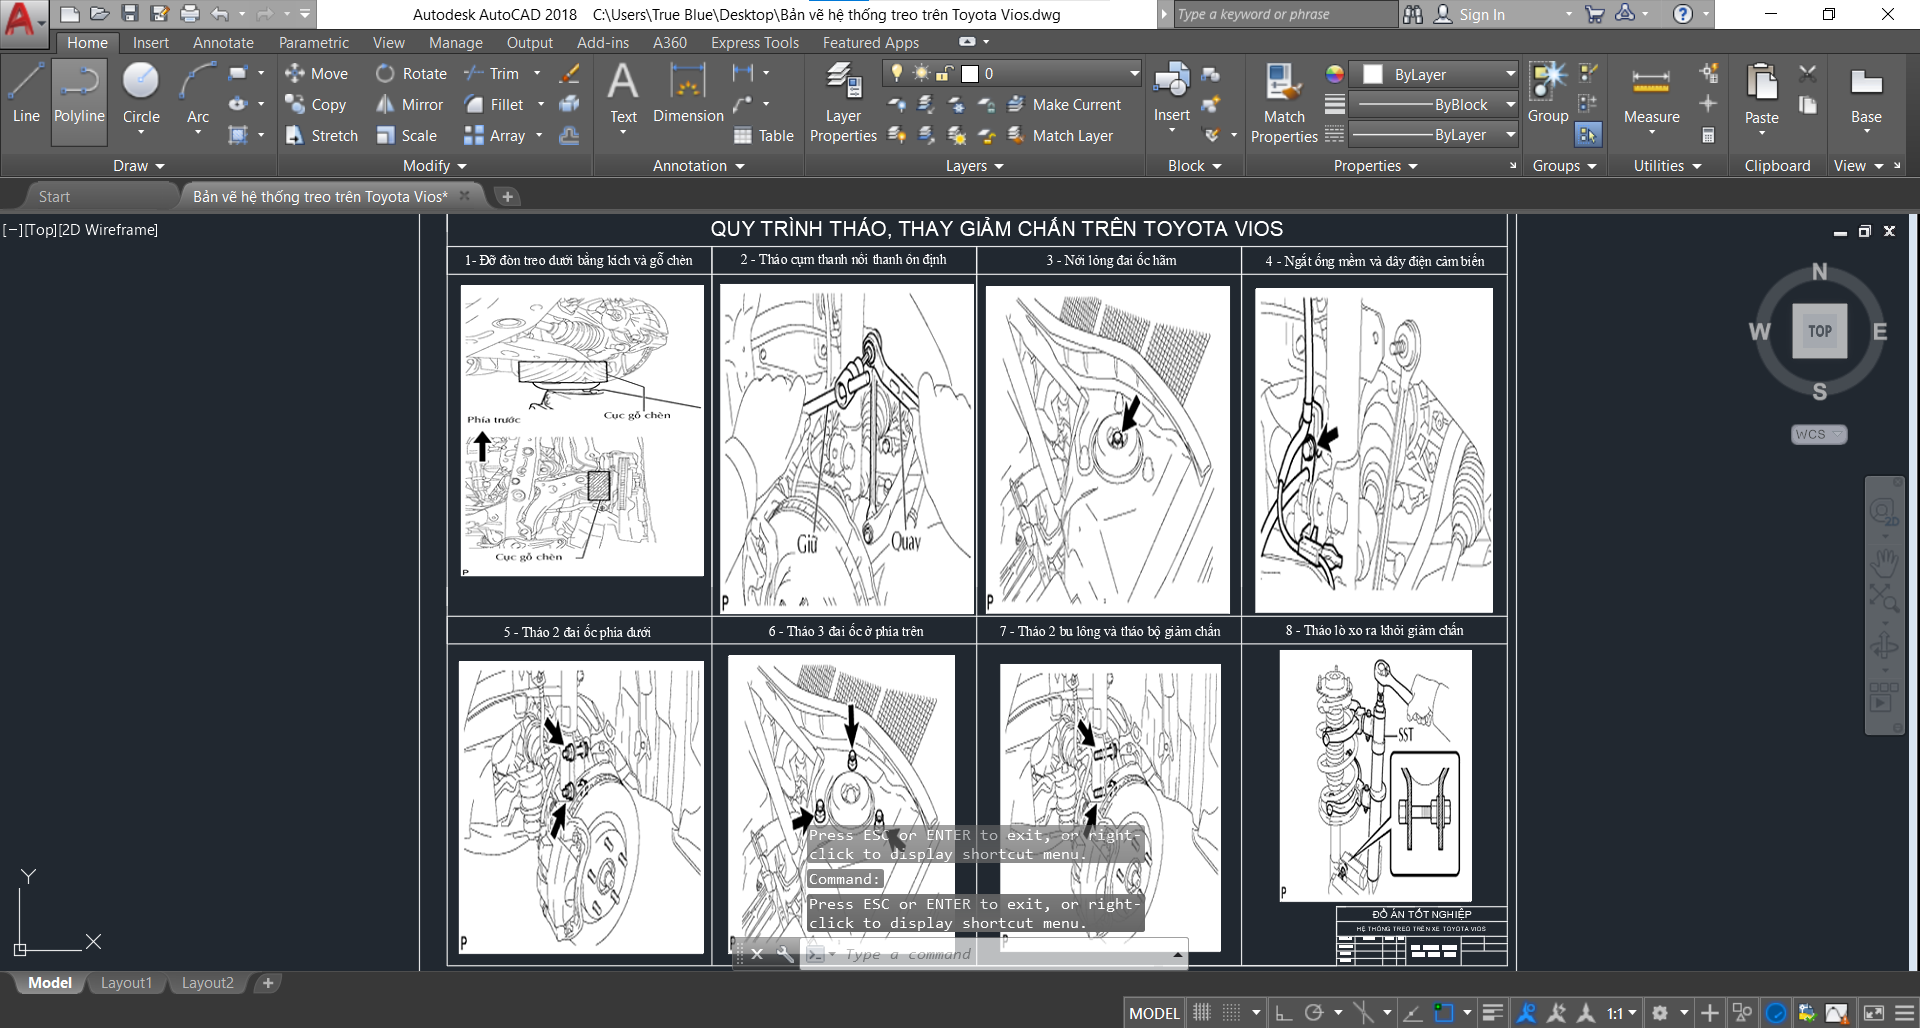Click the Match Layer button
1920x1028 pixels.
click(1060, 136)
